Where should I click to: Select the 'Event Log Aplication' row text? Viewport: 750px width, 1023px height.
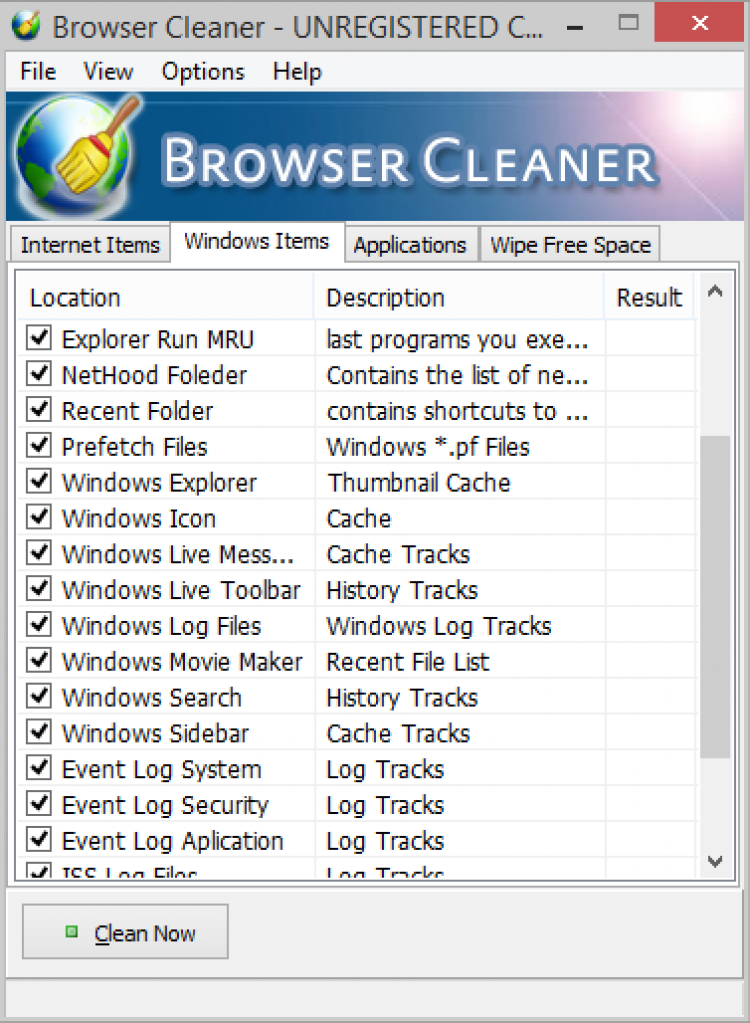[x=172, y=842]
